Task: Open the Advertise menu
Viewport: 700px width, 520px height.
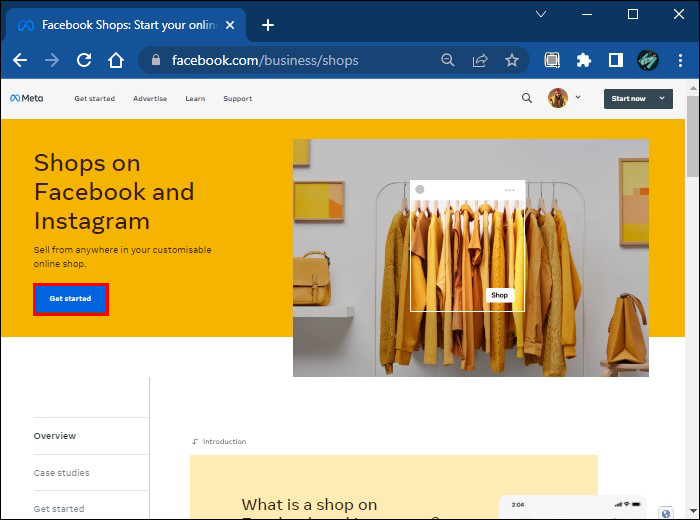Action: (x=150, y=99)
